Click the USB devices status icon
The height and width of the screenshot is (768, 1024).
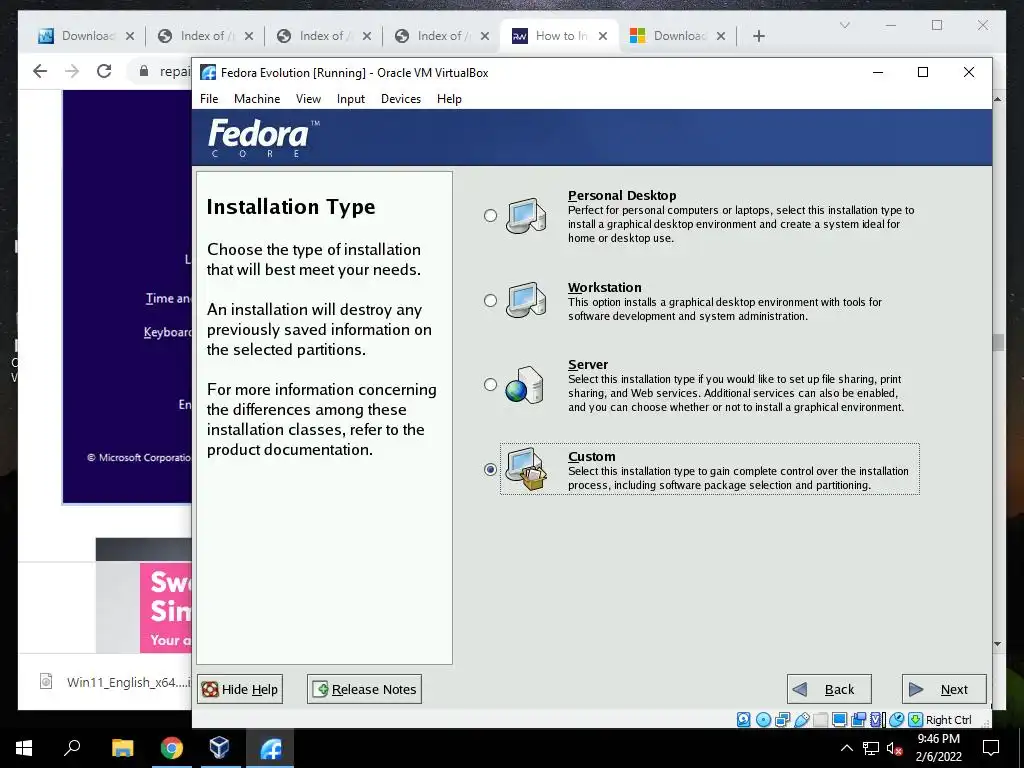tap(802, 720)
